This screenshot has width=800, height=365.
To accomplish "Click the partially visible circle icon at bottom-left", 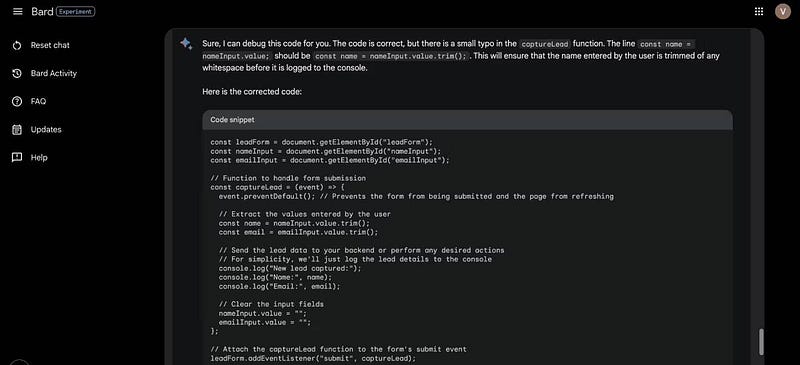I will tap(19, 362).
